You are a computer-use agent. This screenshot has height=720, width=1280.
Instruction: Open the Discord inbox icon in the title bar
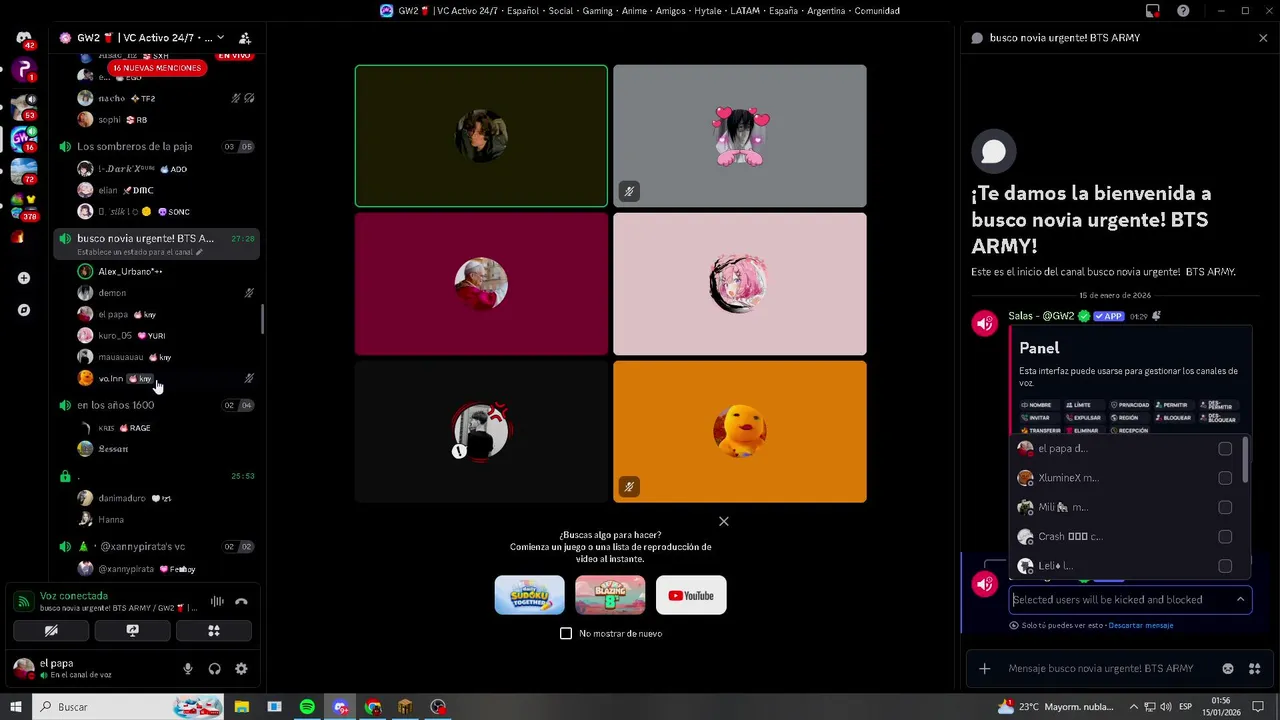[1153, 11]
